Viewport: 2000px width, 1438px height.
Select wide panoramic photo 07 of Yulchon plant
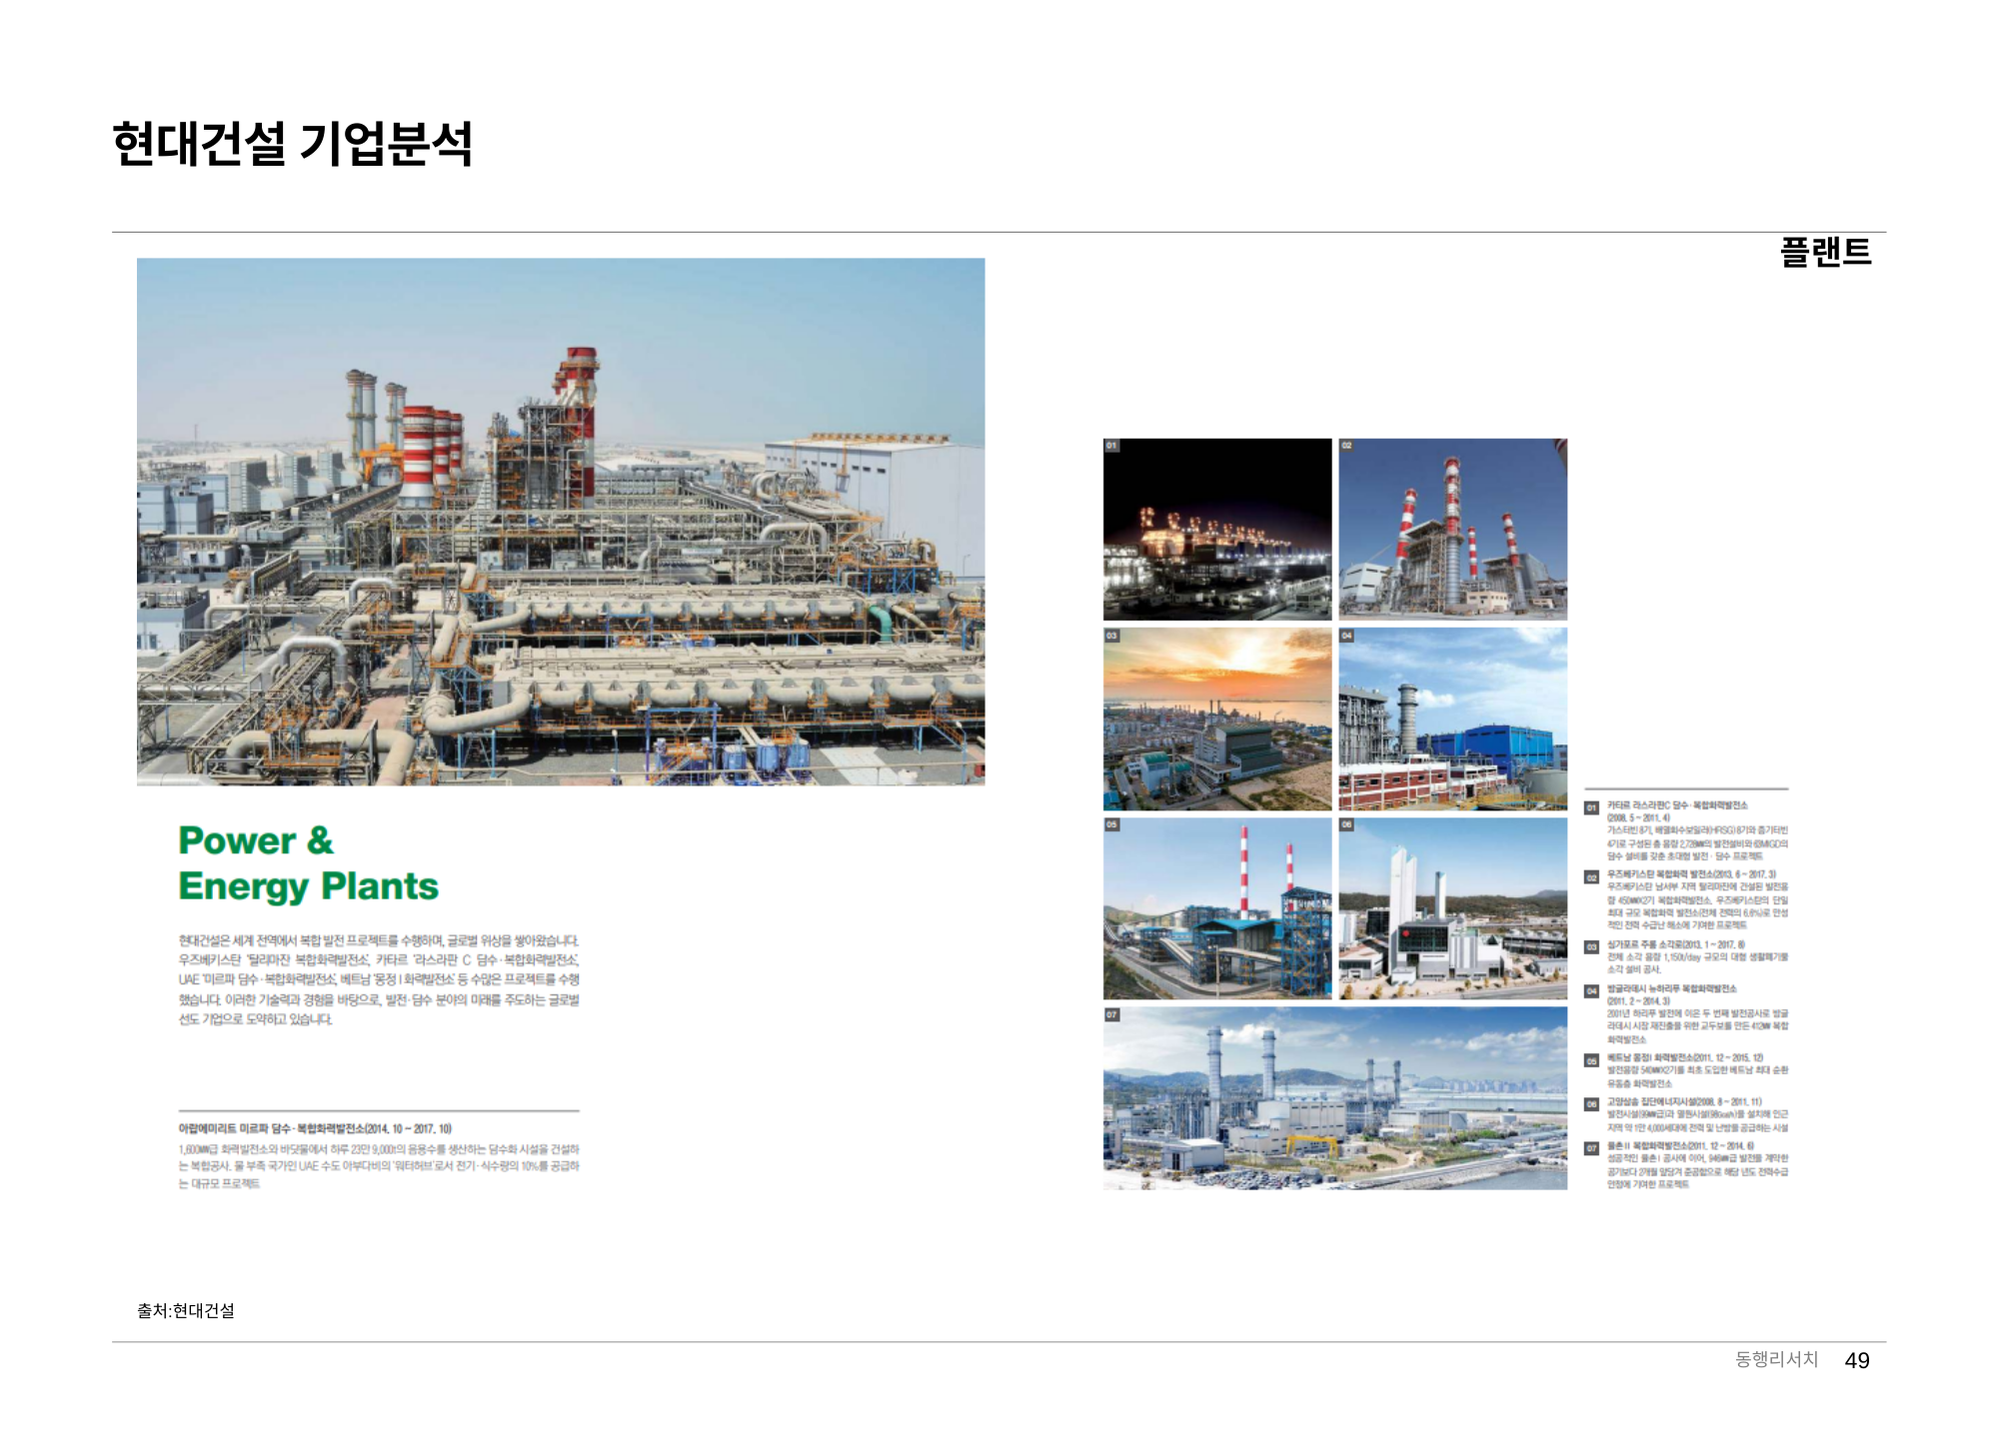click(x=1334, y=1098)
